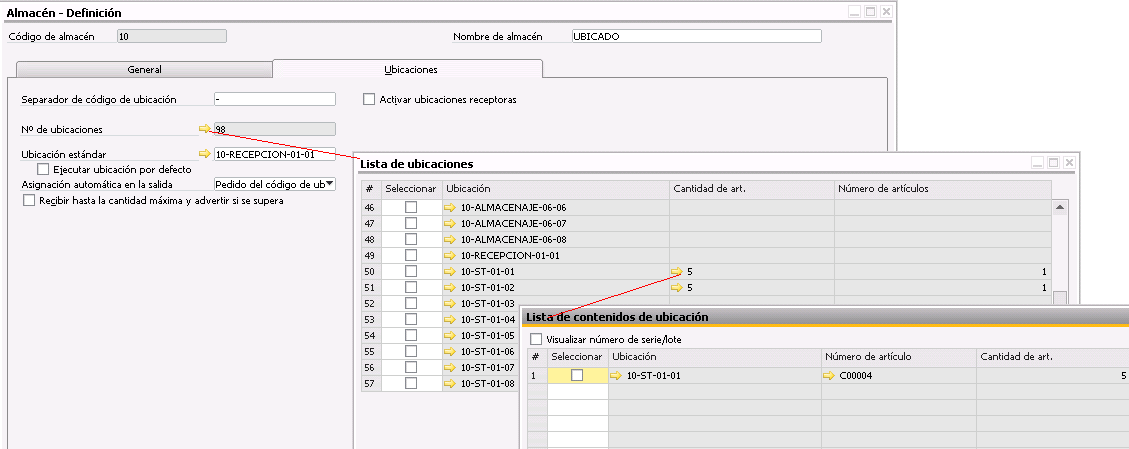Select checkbox for row 54 location
Viewport: 1129px width, 449px height.
pos(410,335)
